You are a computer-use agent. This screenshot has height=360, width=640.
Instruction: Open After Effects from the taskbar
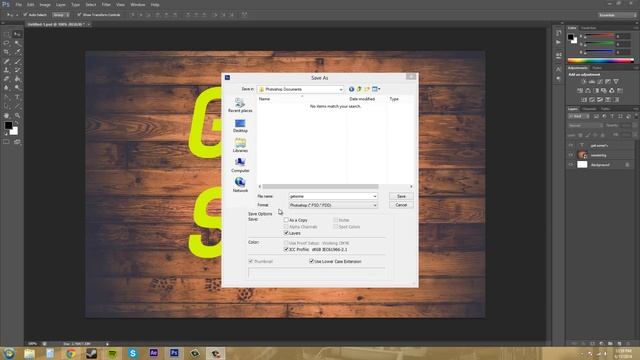(x=153, y=353)
